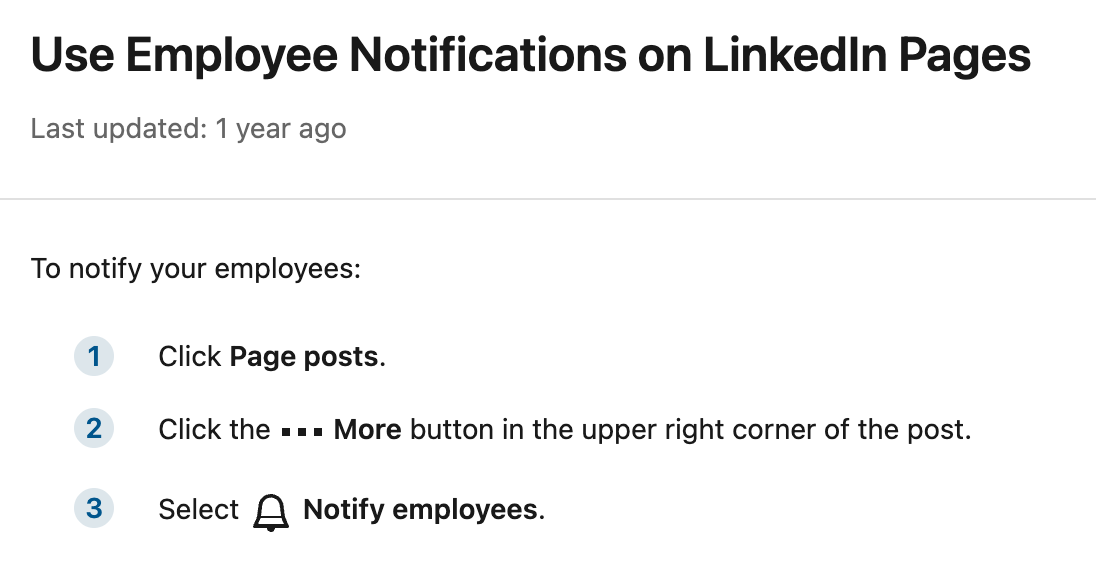Click the horizontal divider under the header
This screenshot has height=568, width=1096.
(548, 199)
